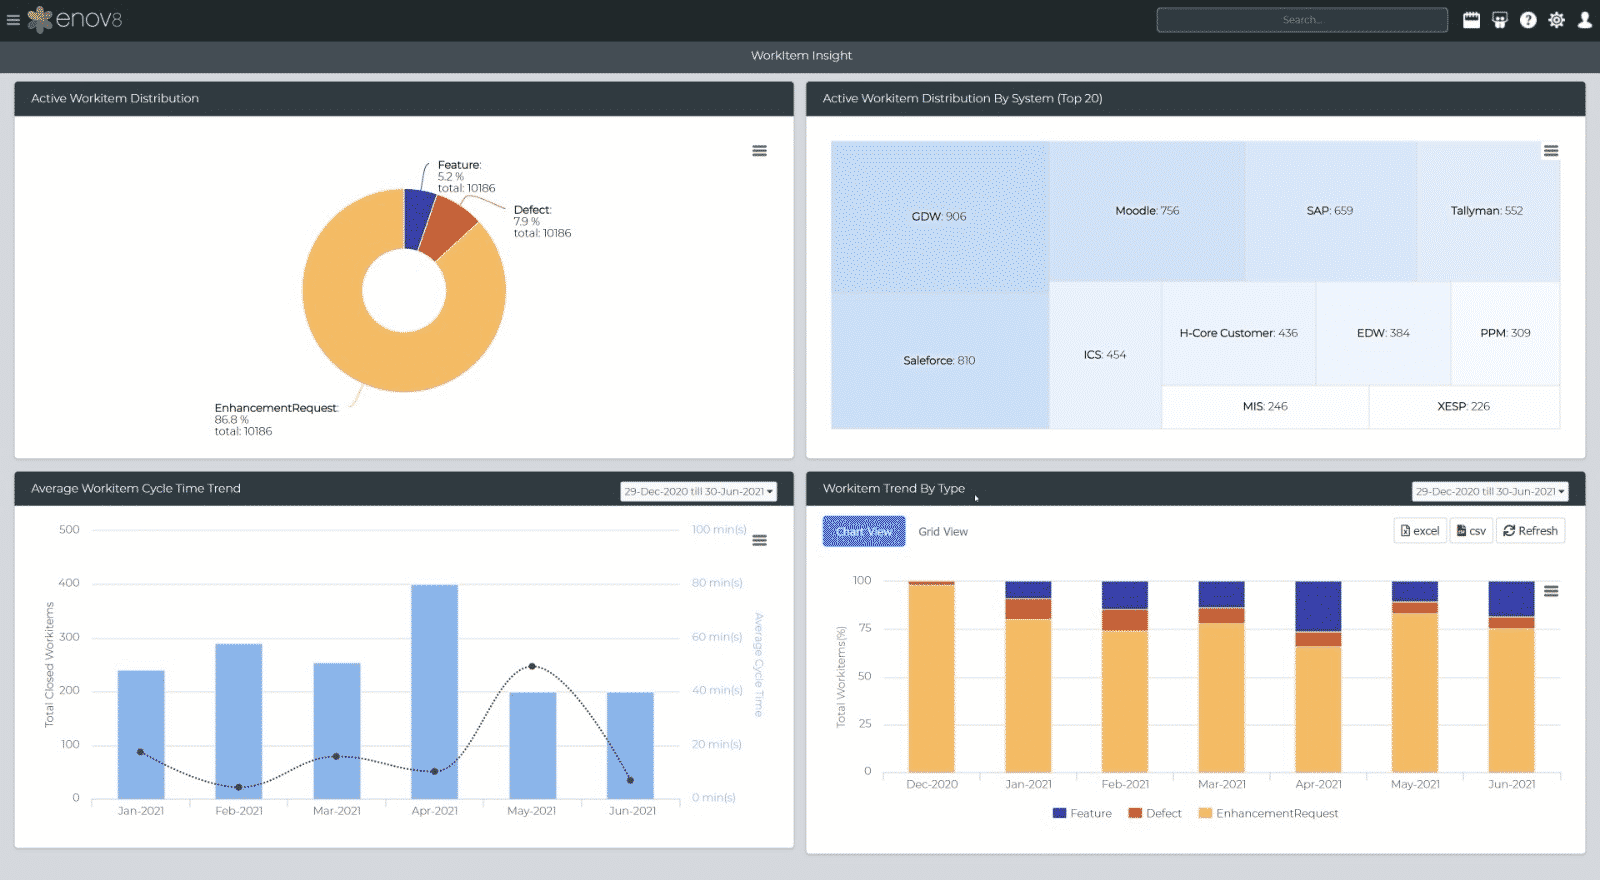Image resolution: width=1600 pixels, height=880 pixels.
Task: Click the Saleforce: 810 treemap tile
Action: [940, 361]
